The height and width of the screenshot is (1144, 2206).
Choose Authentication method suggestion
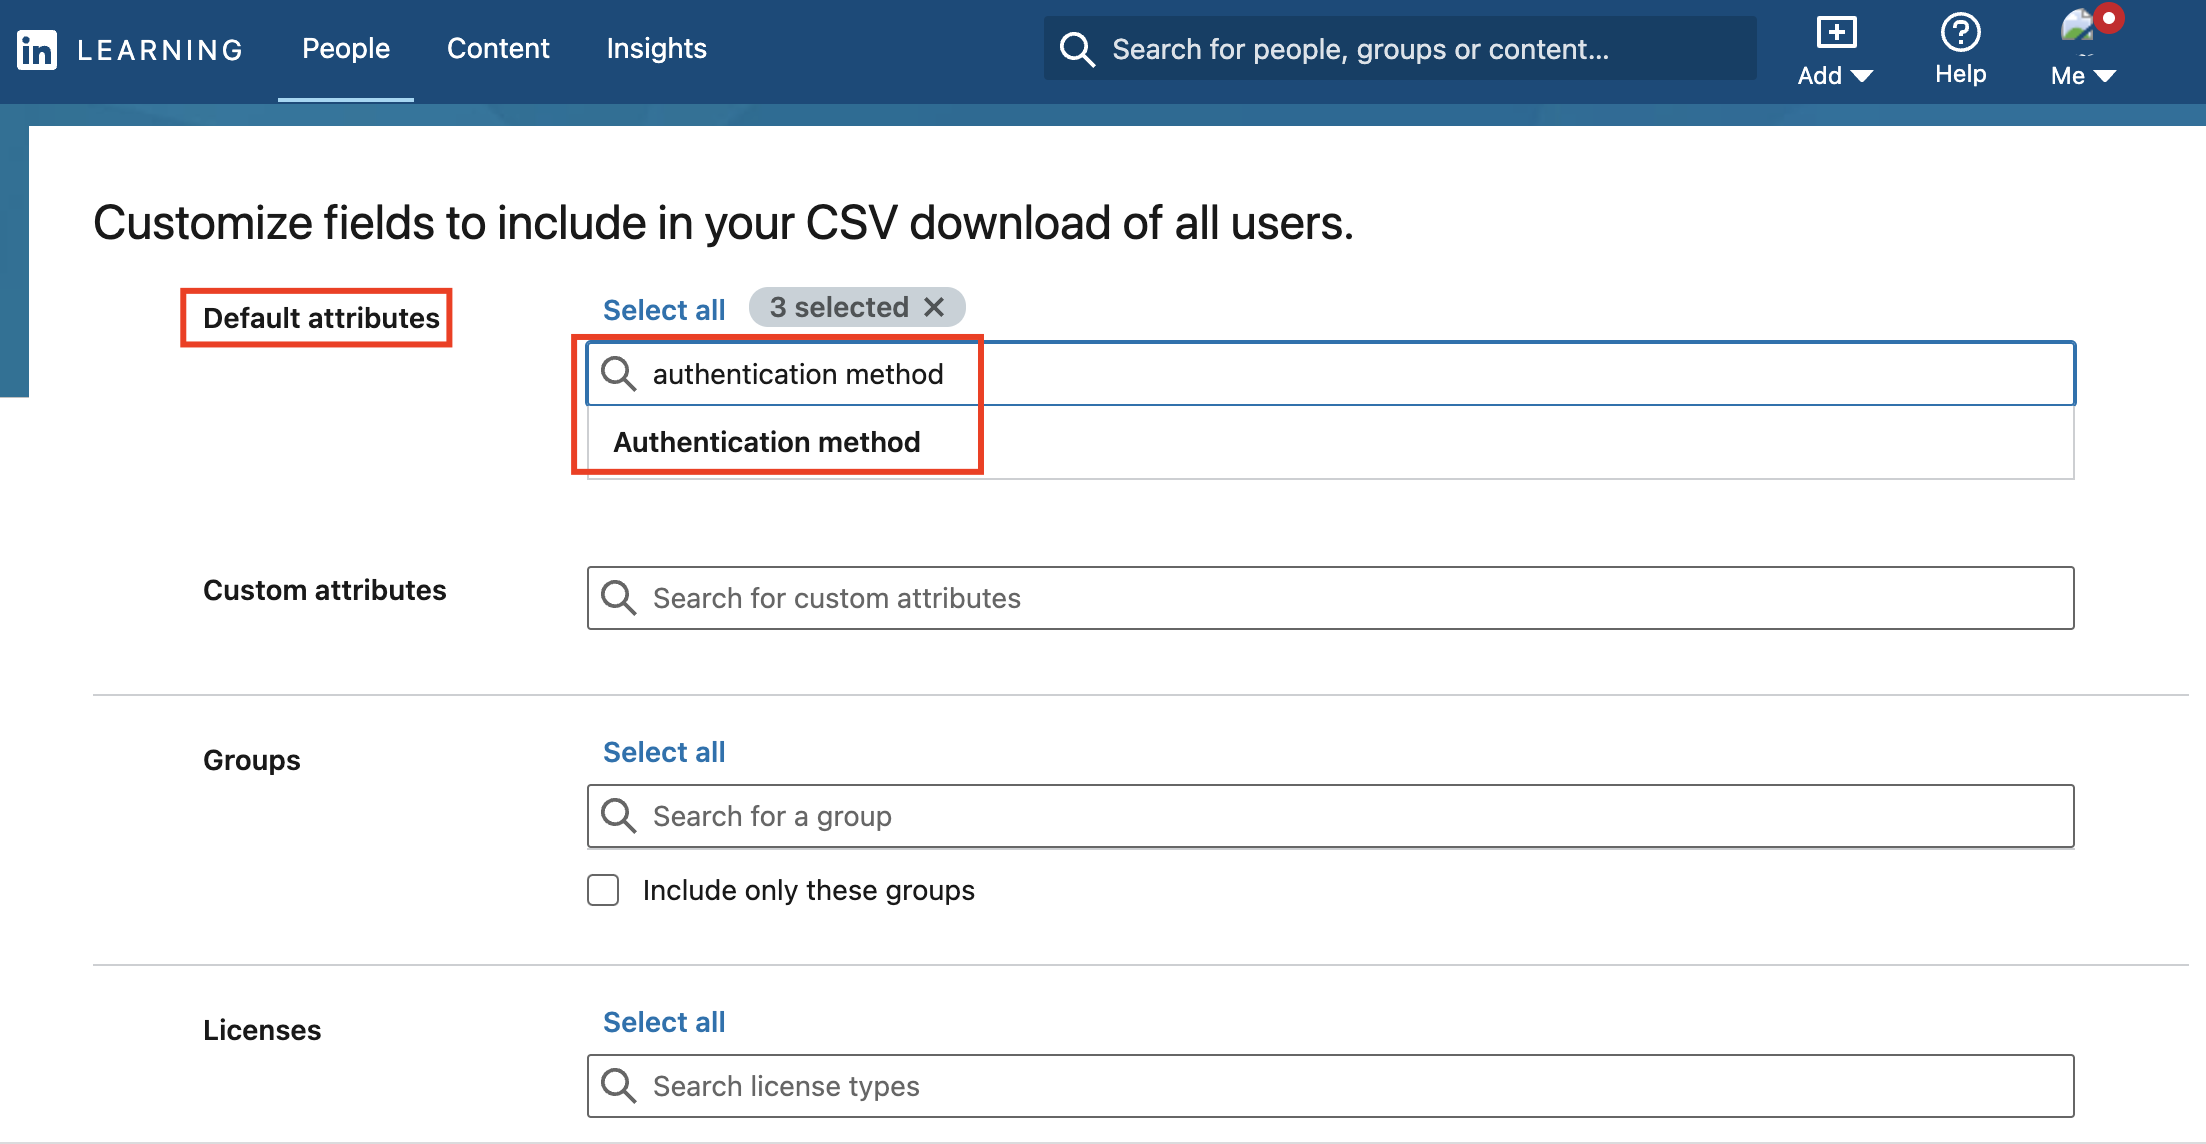click(x=766, y=441)
